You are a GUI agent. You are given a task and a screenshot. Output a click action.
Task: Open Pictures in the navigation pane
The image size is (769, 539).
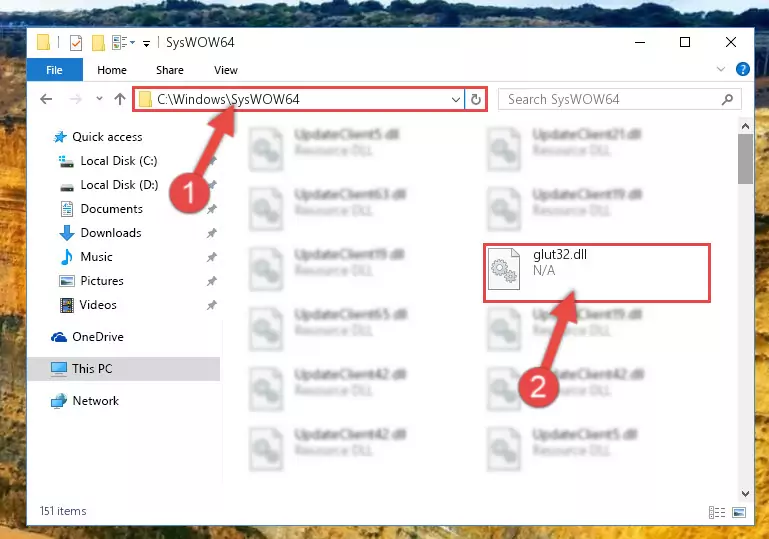point(102,281)
